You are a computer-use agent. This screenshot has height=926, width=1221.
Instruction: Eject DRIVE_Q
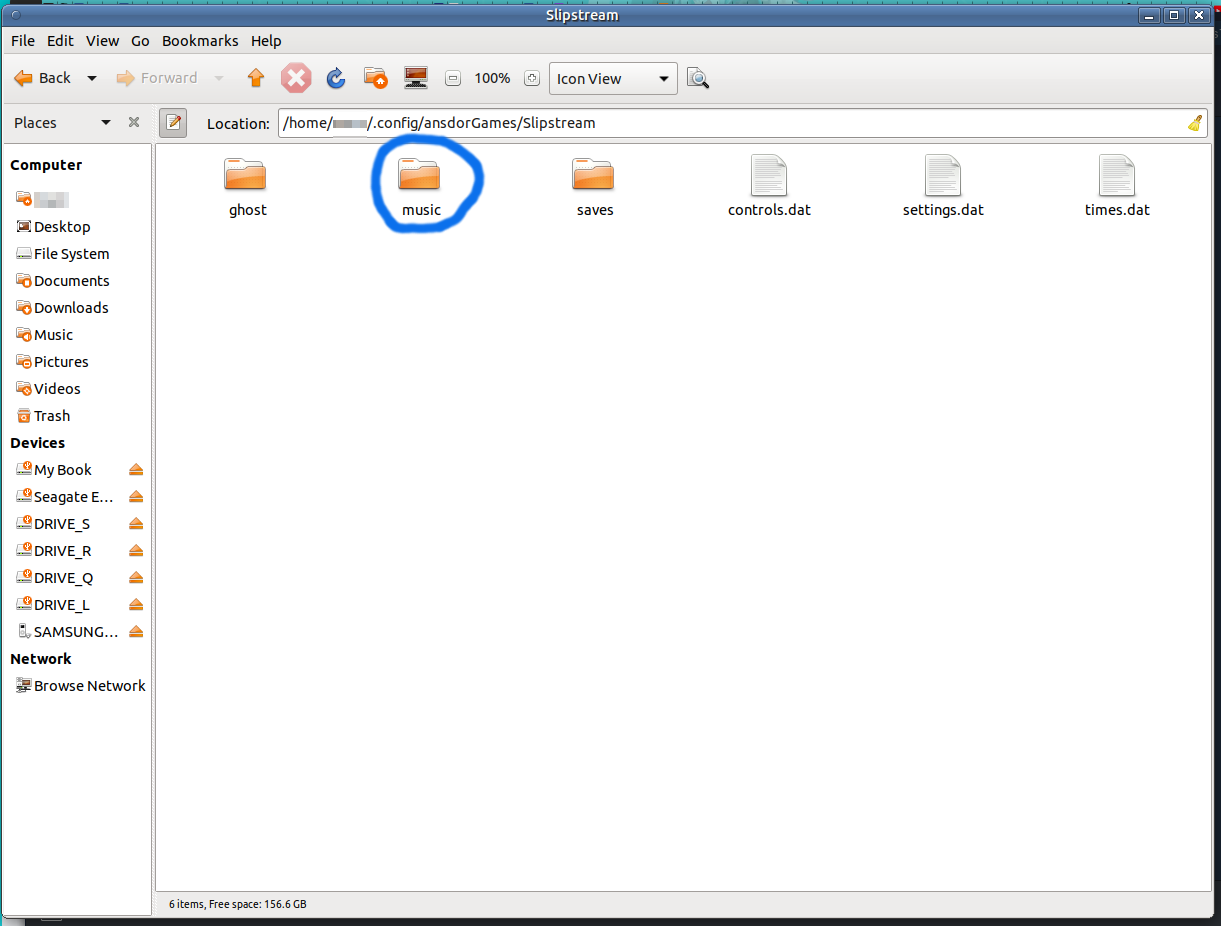click(136, 578)
